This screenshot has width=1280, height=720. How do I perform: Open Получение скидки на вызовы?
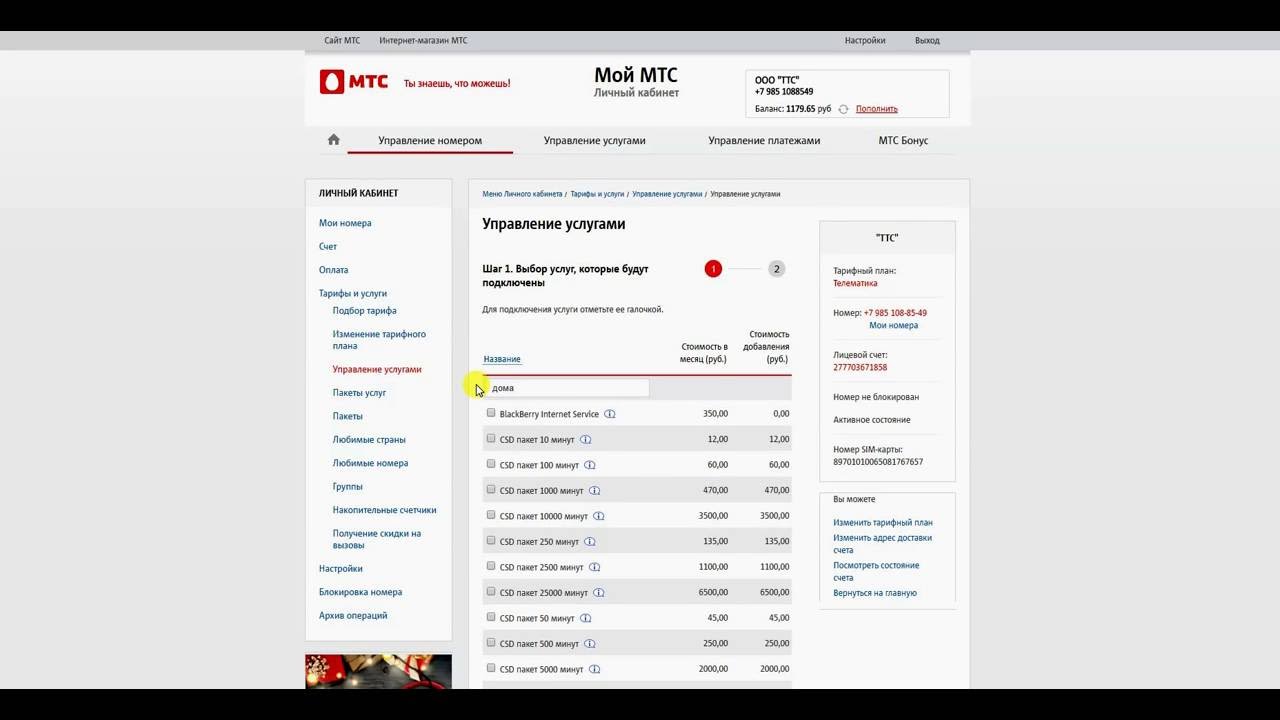click(x=377, y=540)
